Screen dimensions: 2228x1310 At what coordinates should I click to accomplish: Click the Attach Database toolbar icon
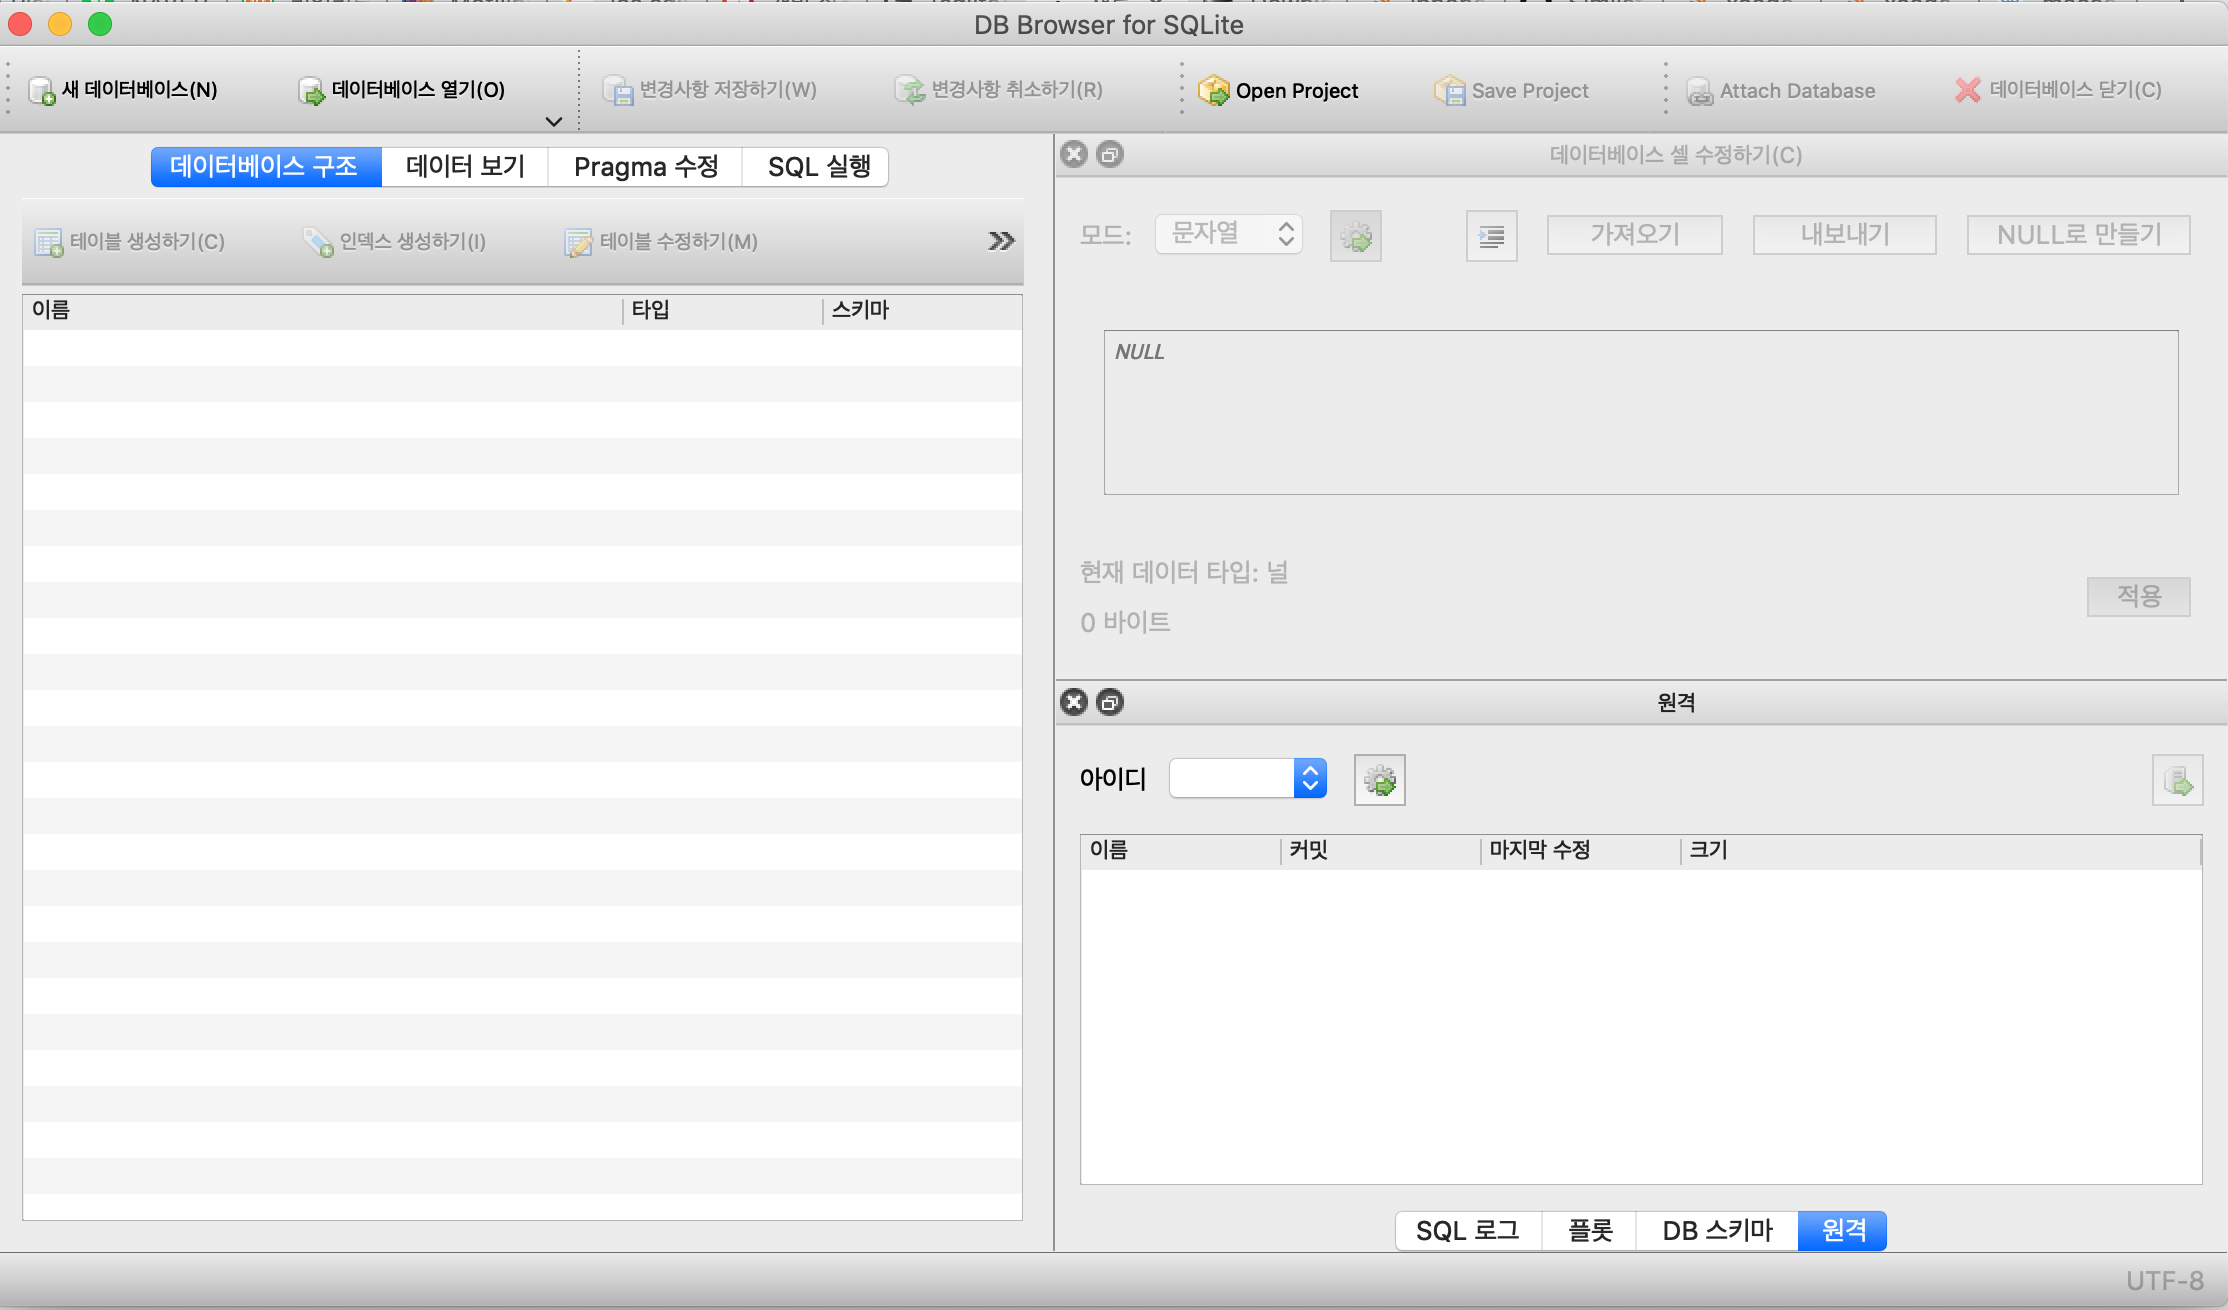click(x=1699, y=92)
